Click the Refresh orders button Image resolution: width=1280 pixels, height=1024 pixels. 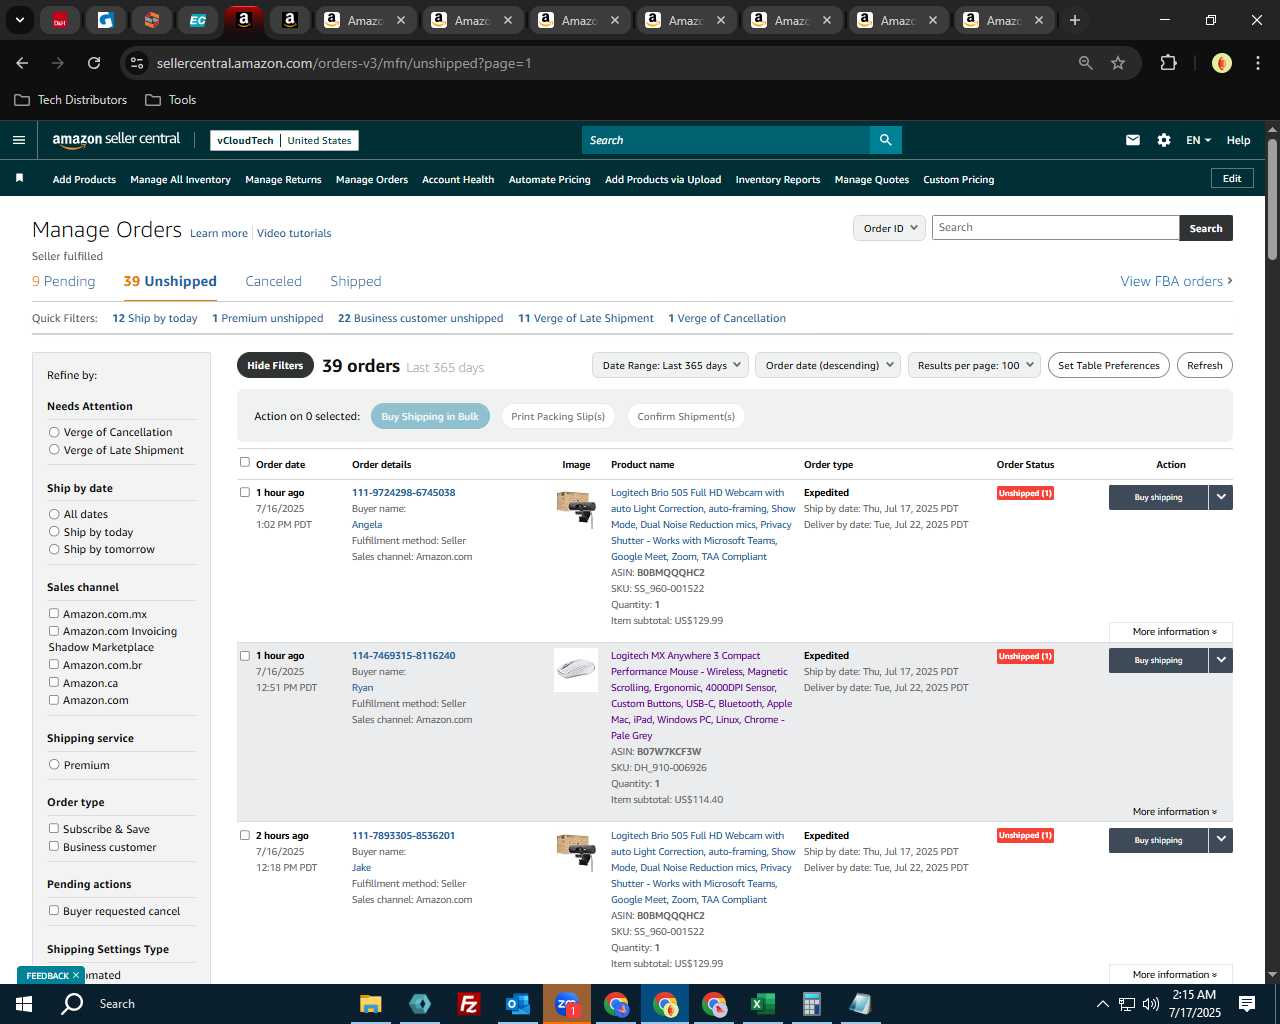tap(1204, 365)
